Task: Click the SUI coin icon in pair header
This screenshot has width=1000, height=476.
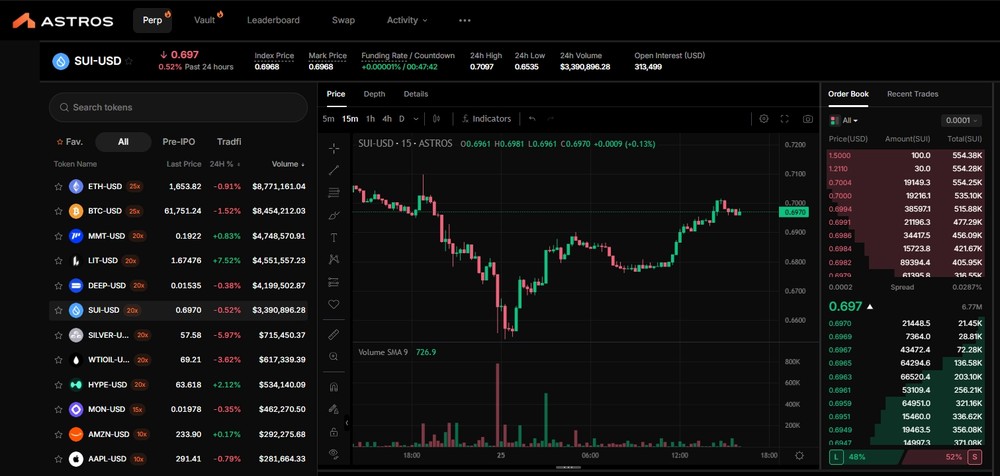Action: point(61,61)
